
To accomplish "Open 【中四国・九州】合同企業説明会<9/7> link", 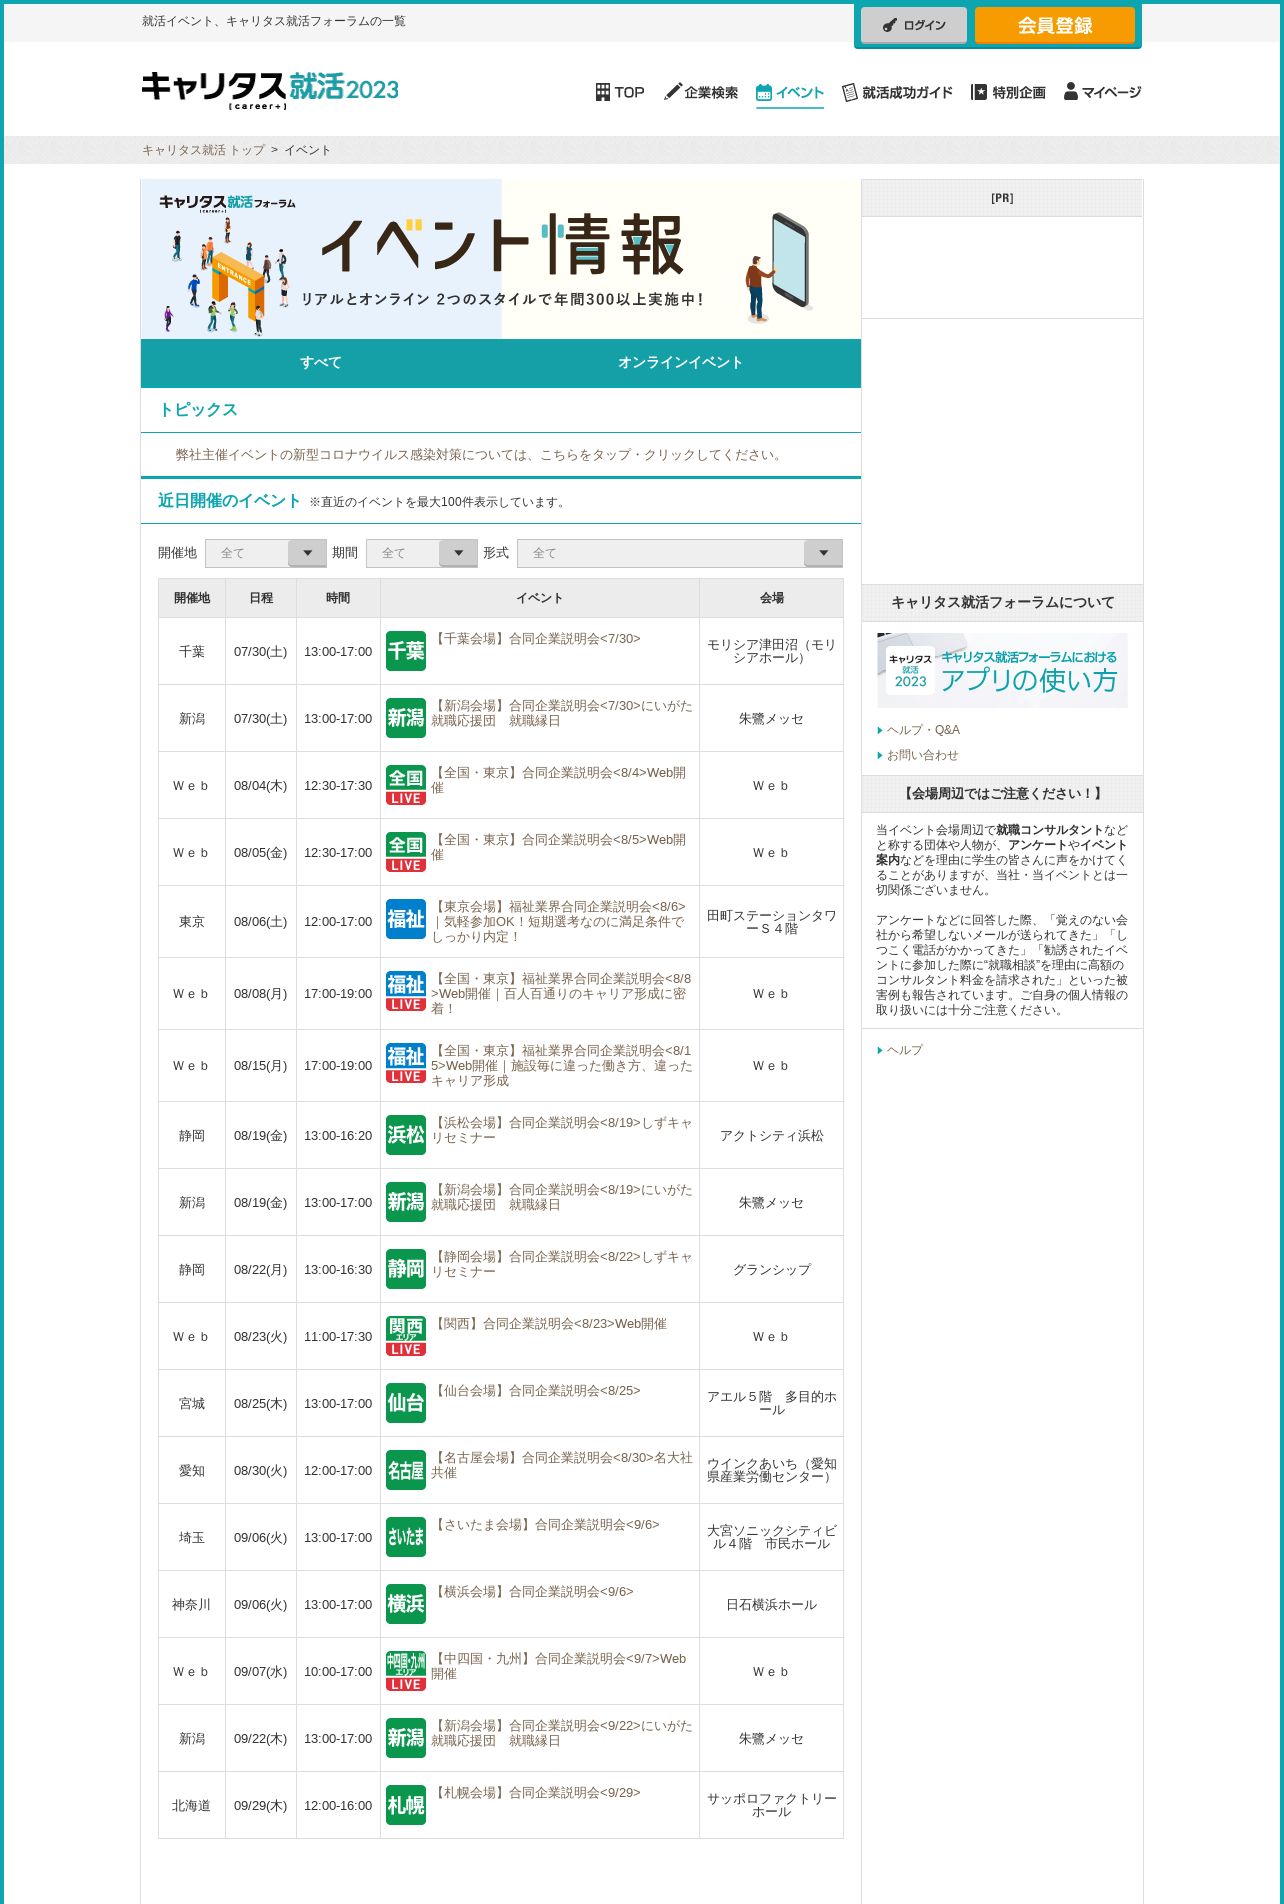I will click(559, 1666).
